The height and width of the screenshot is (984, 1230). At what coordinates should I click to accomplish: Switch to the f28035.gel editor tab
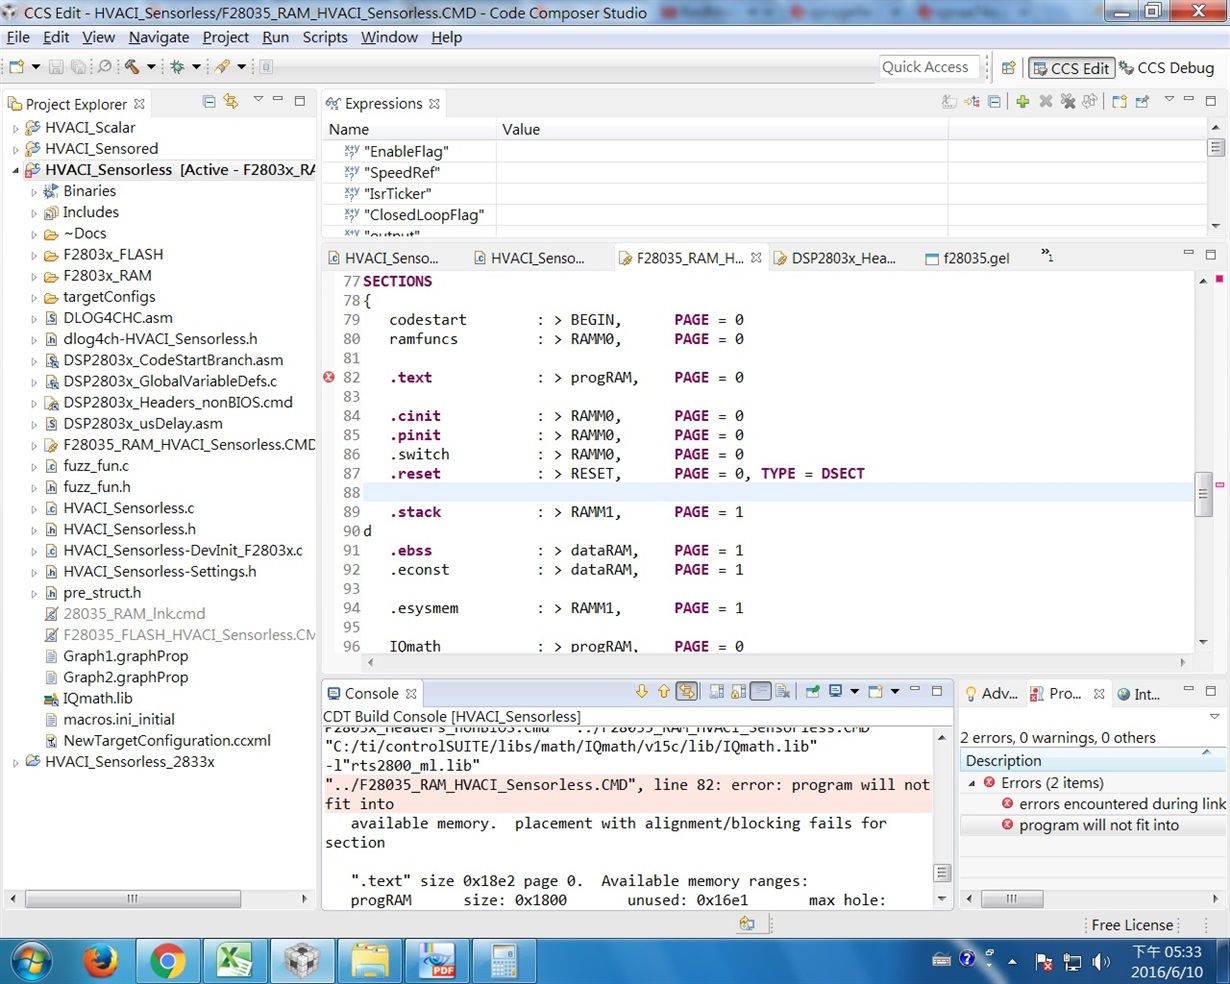[x=966, y=258]
